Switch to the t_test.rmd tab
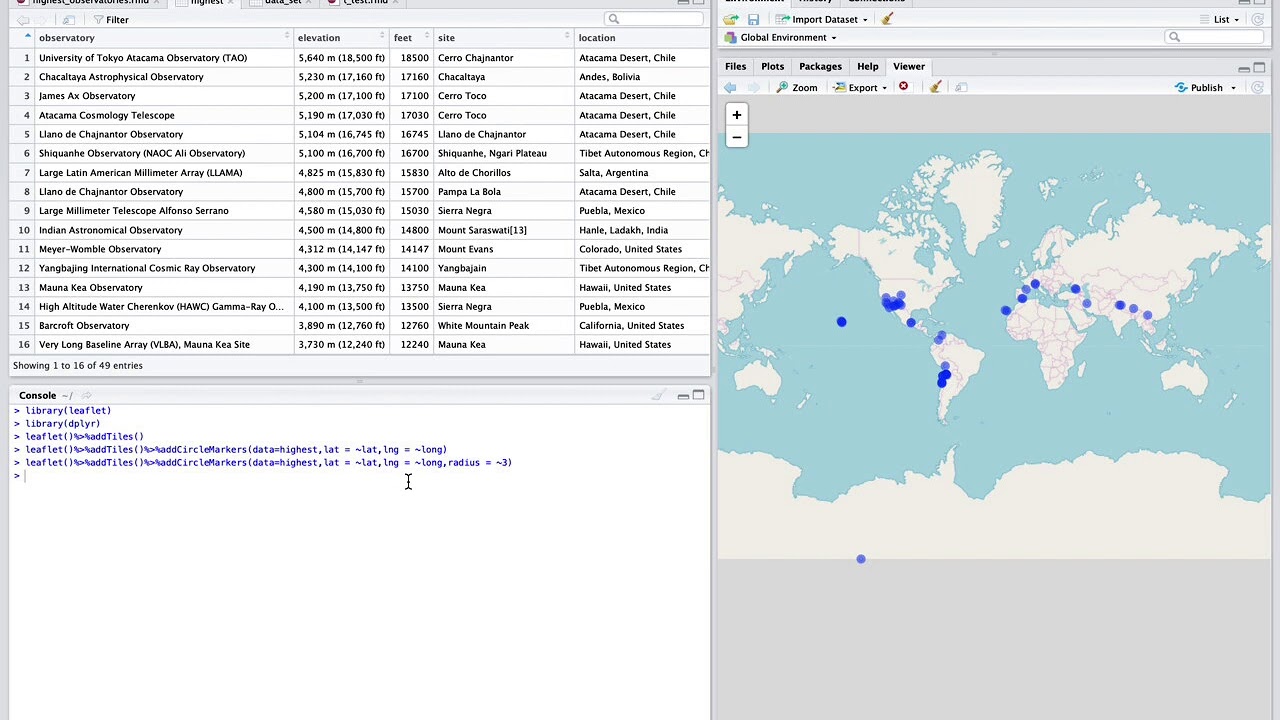 pyautogui.click(x=365, y=2)
